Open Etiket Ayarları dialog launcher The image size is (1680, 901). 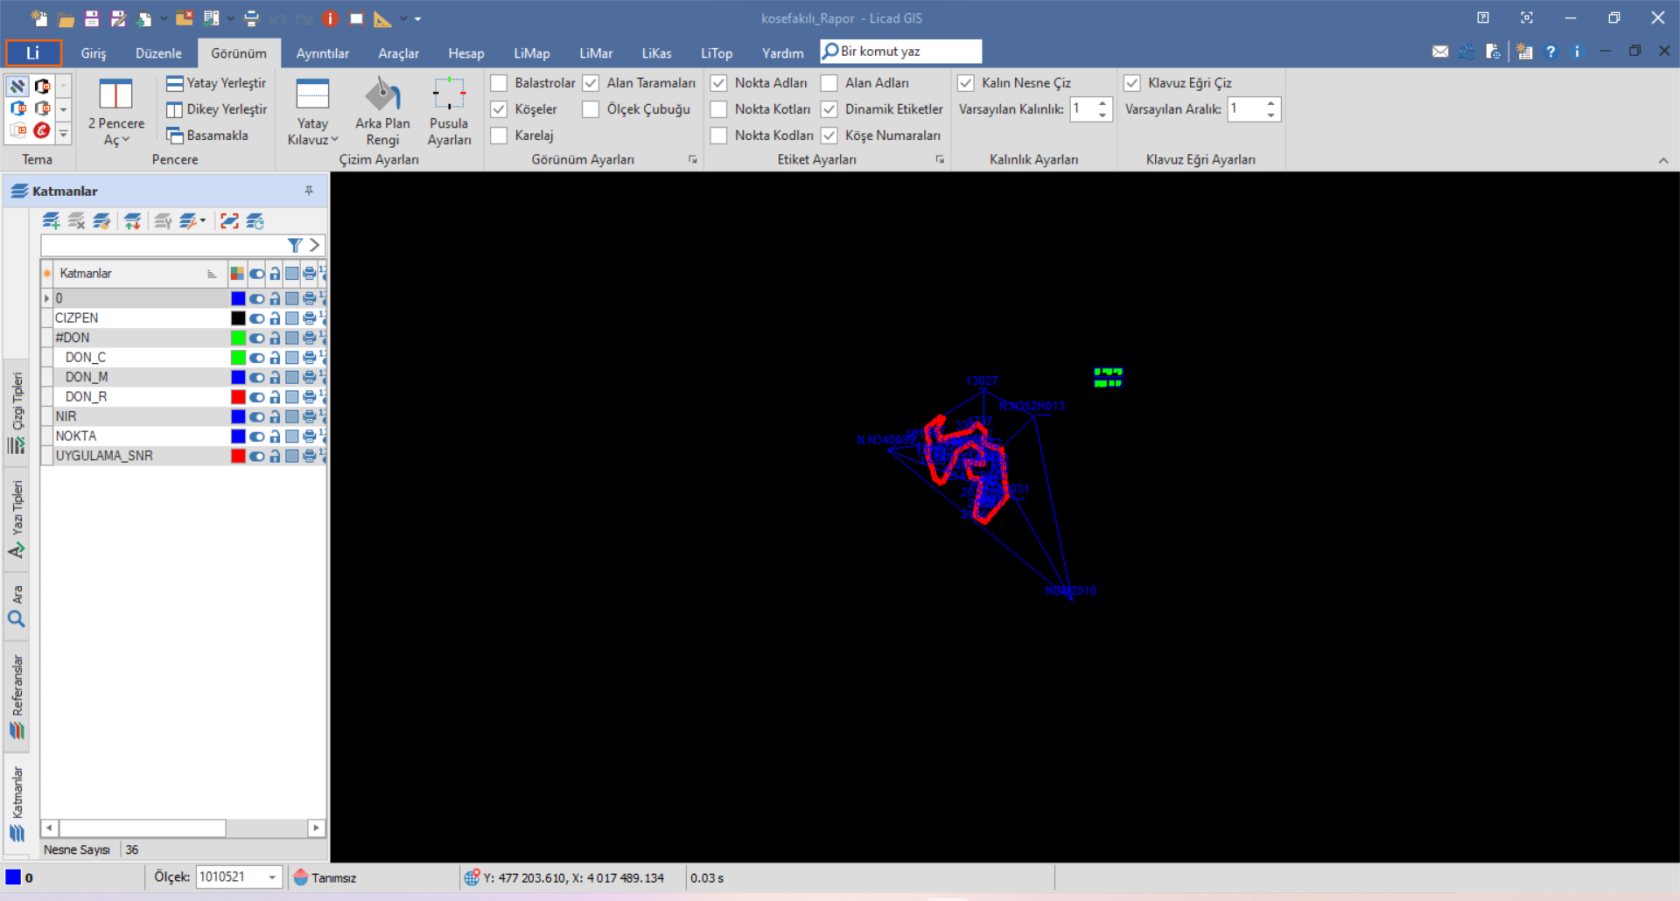939,160
